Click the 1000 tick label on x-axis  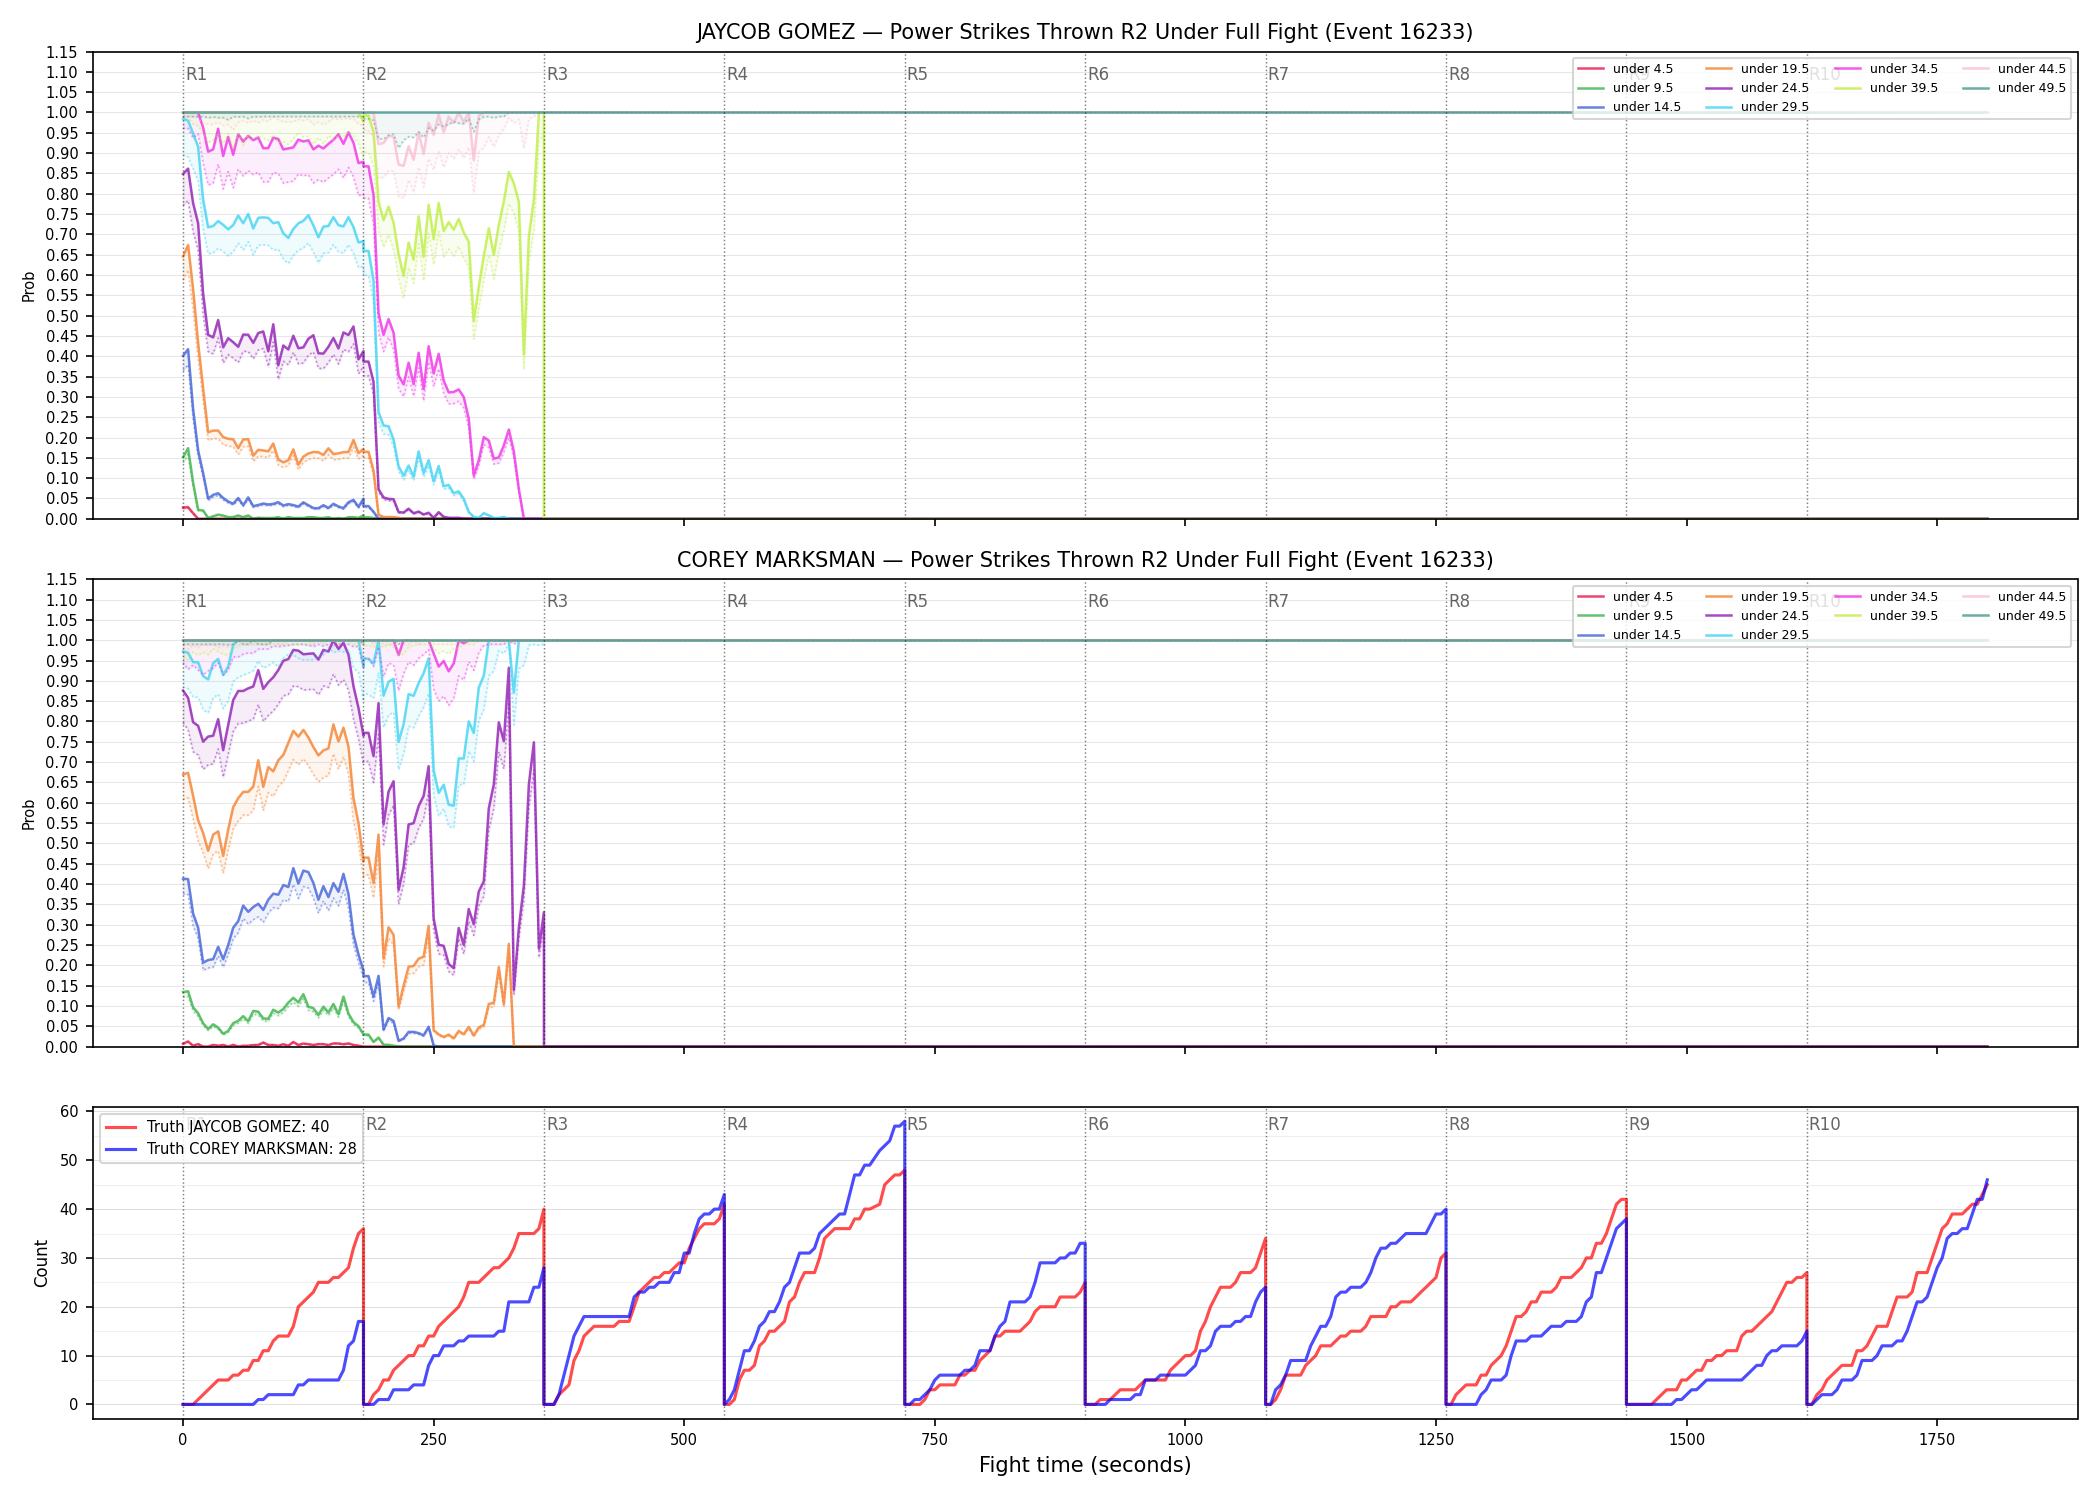[1185, 1440]
